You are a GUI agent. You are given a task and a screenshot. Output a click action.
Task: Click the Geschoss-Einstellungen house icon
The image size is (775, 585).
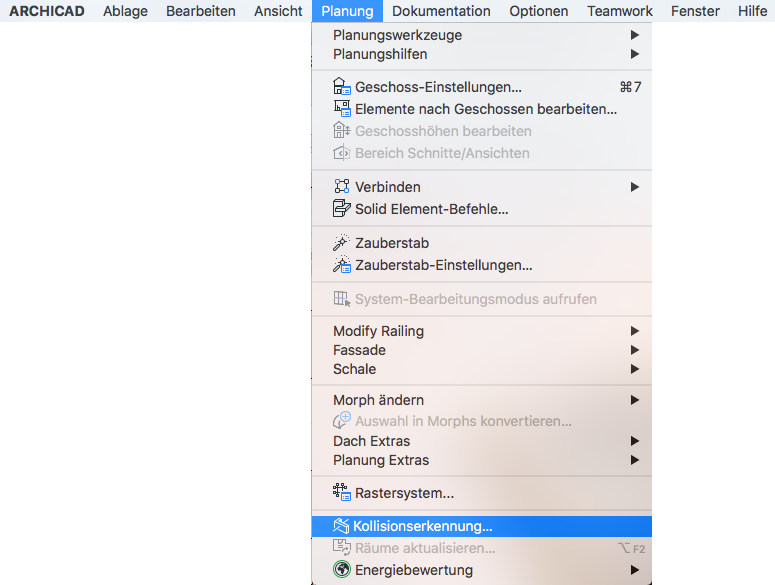pos(342,86)
